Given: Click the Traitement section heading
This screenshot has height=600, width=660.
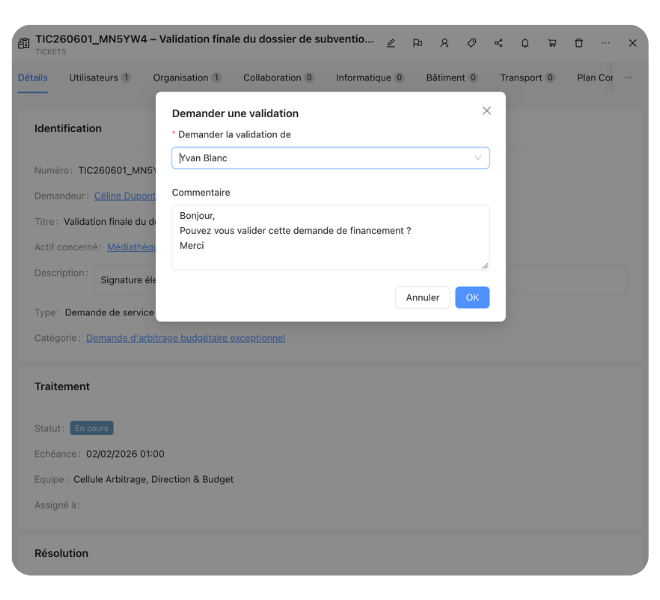Looking at the screenshot, I should click(62, 387).
